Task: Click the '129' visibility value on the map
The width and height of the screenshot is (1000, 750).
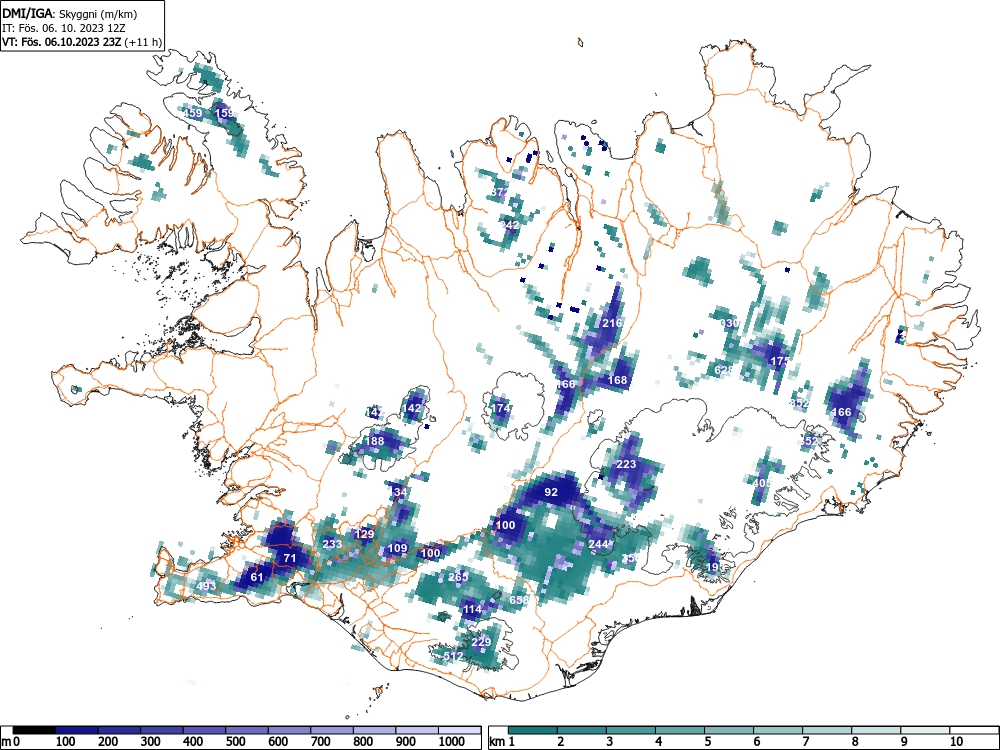Action: click(x=364, y=534)
